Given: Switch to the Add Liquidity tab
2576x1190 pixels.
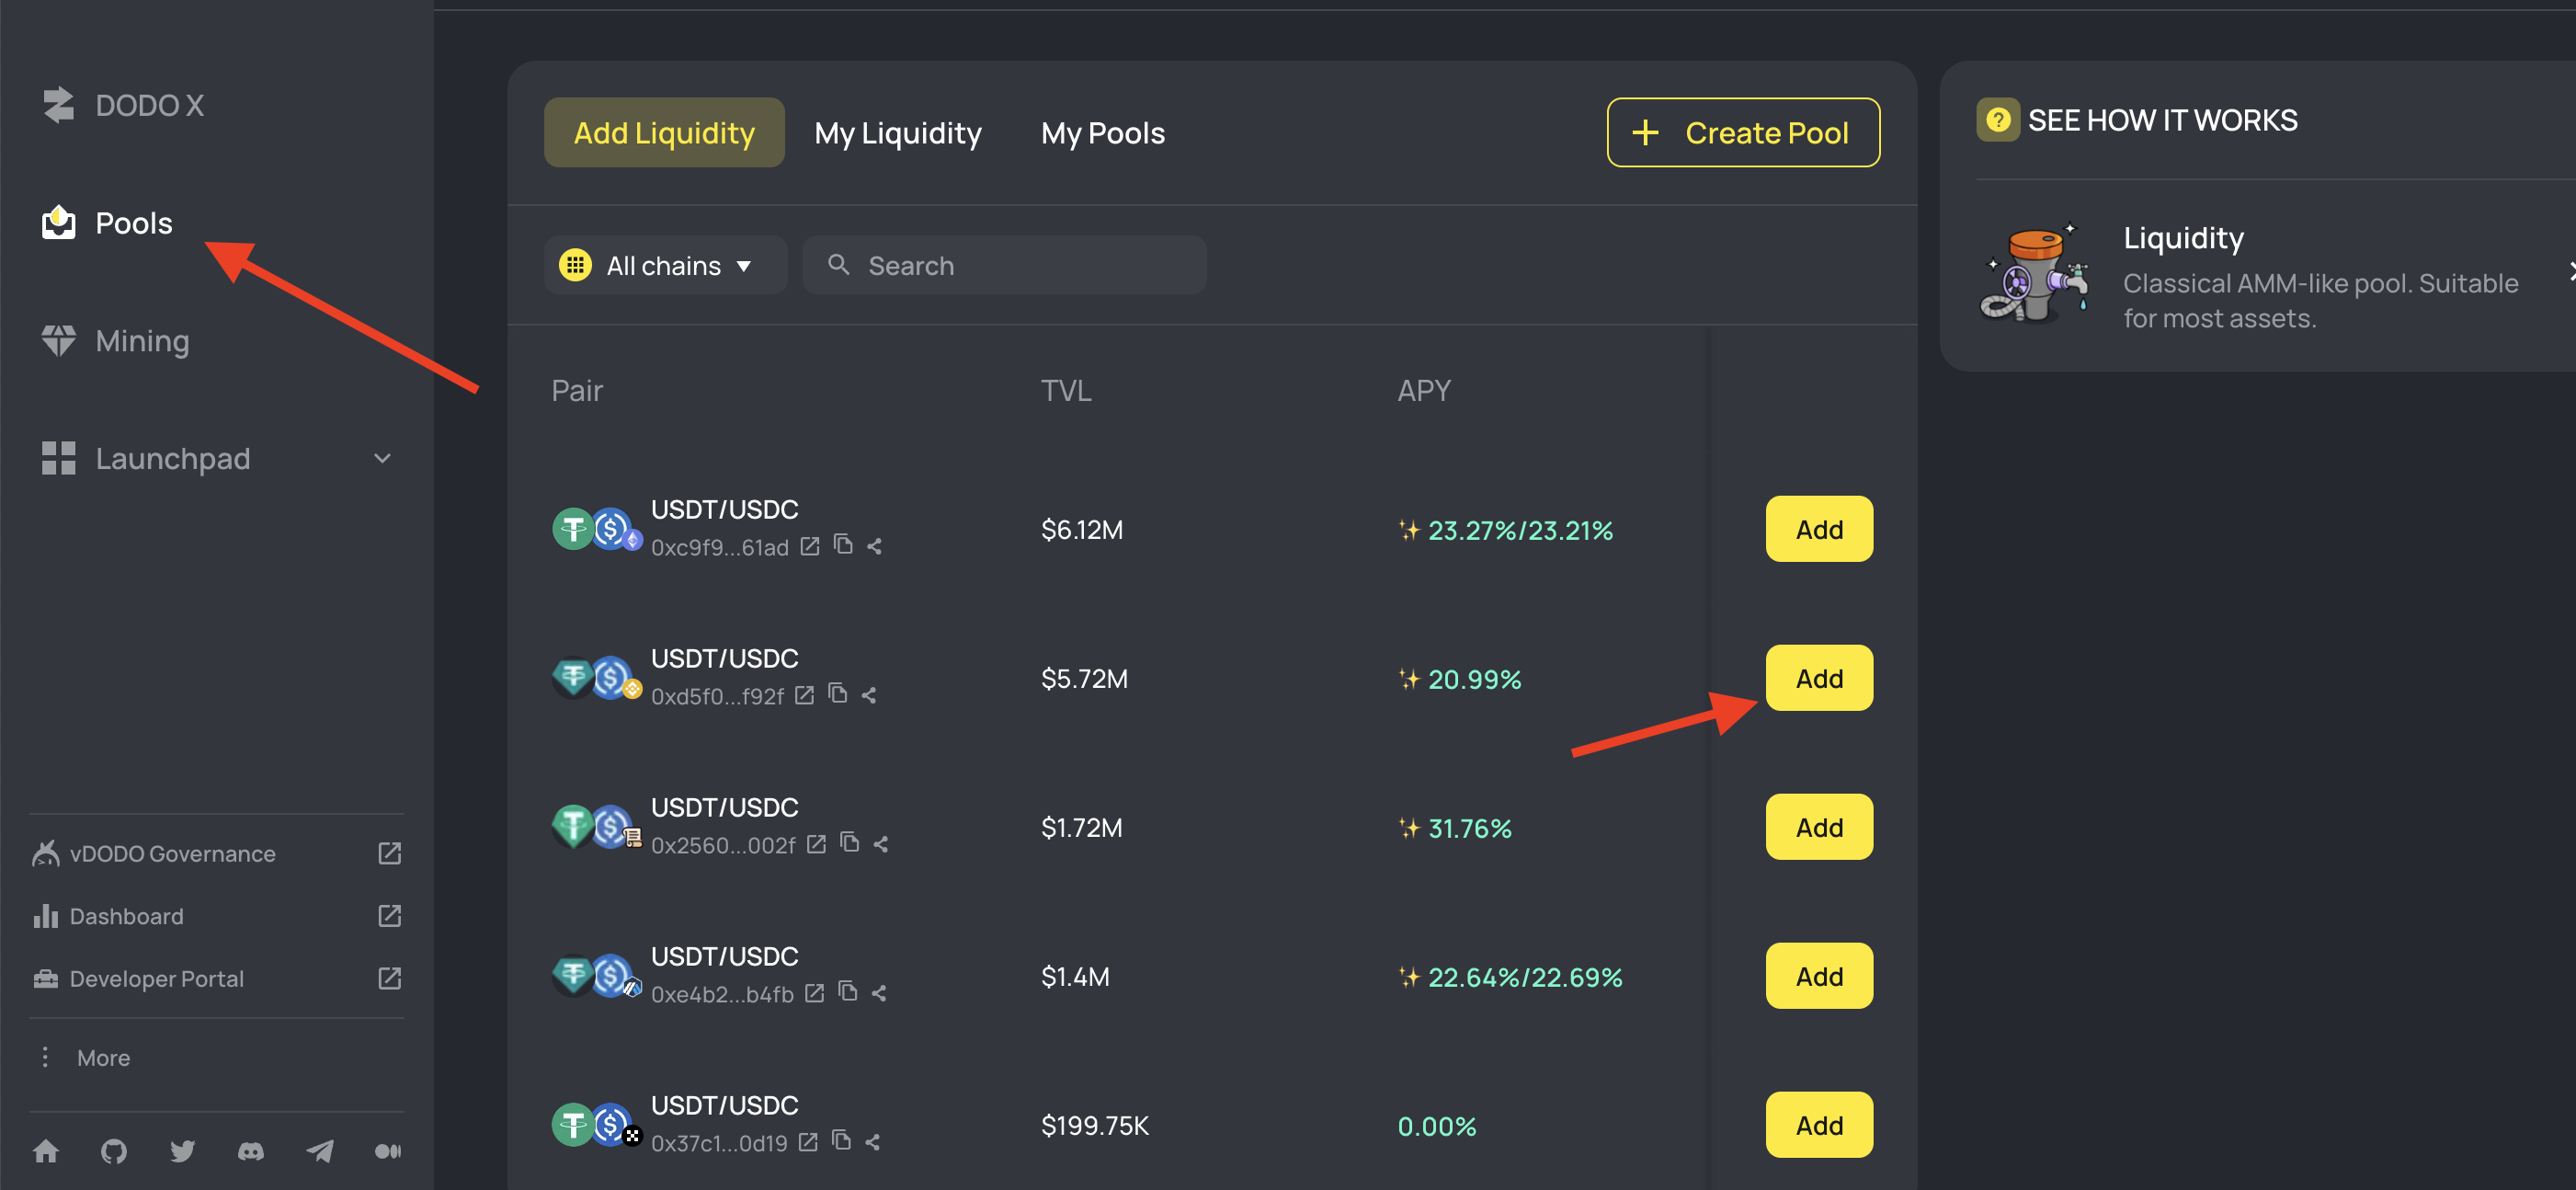Looking at the screenshot, I should pos(664,133).
